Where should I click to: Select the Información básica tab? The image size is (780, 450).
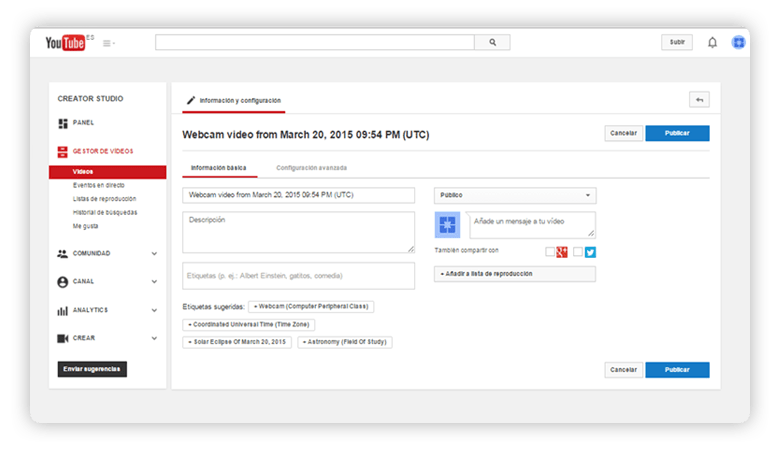219,168
